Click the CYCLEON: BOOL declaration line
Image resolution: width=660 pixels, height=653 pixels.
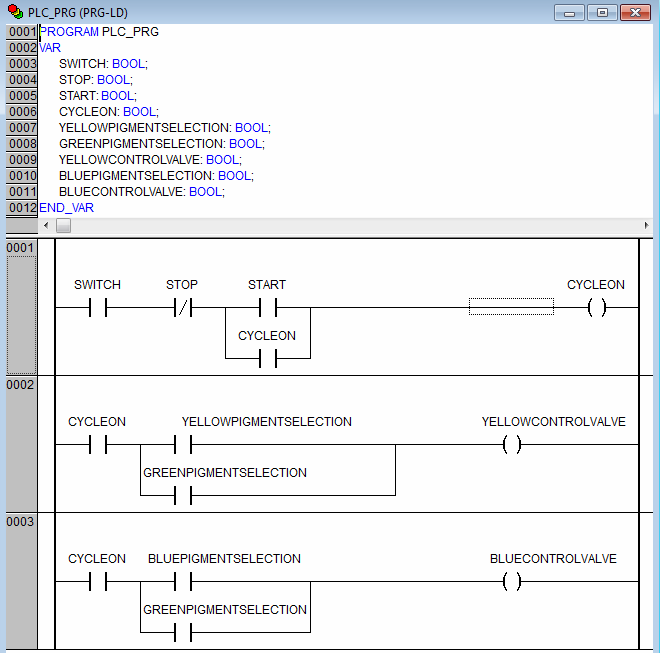(109, 112)
